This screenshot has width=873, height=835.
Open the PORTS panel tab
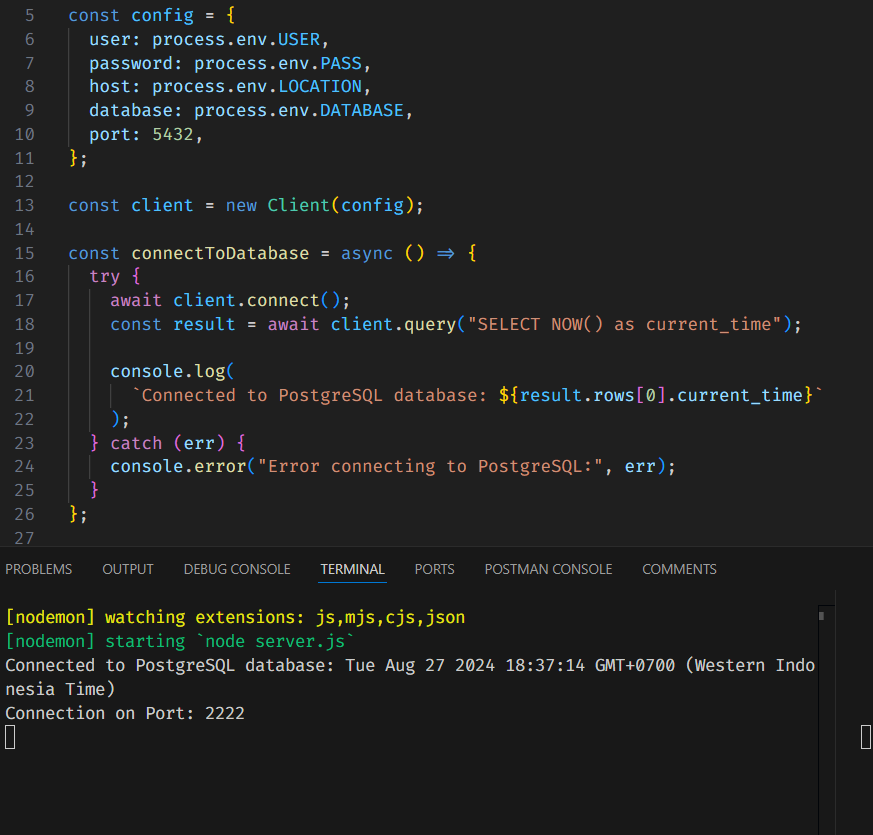[434, 569]
